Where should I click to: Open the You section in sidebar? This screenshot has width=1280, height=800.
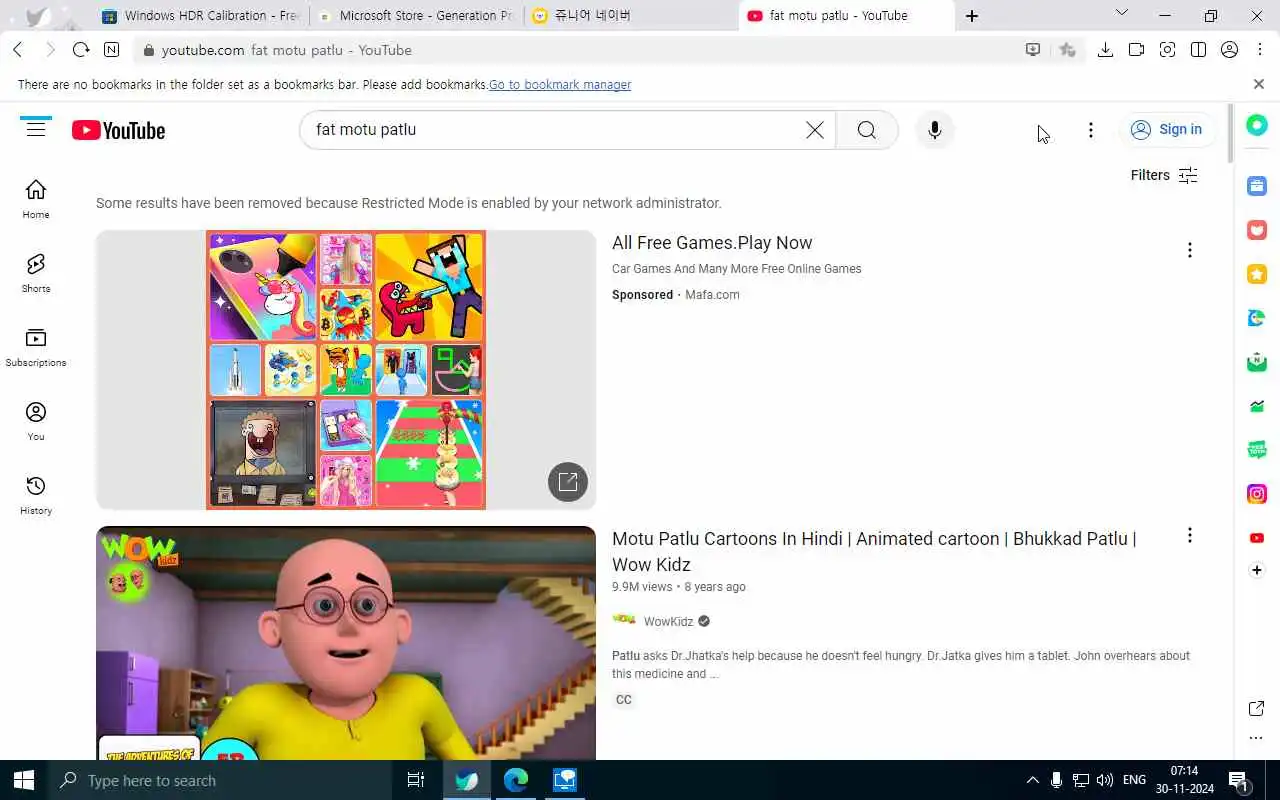36,421
